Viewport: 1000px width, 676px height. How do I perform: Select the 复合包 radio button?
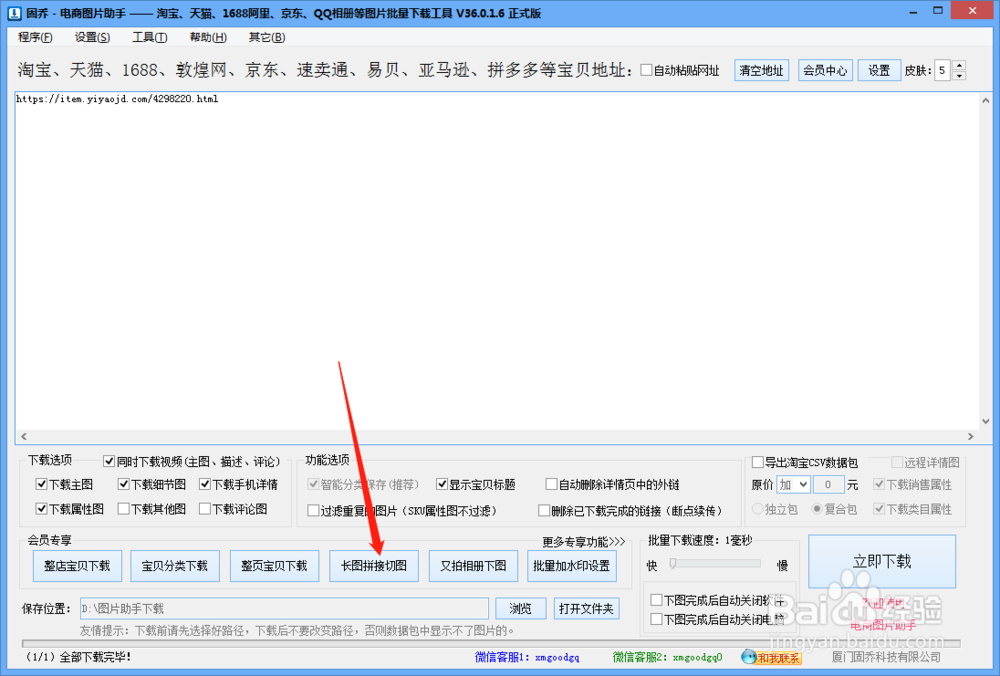[x=817, y=509]
